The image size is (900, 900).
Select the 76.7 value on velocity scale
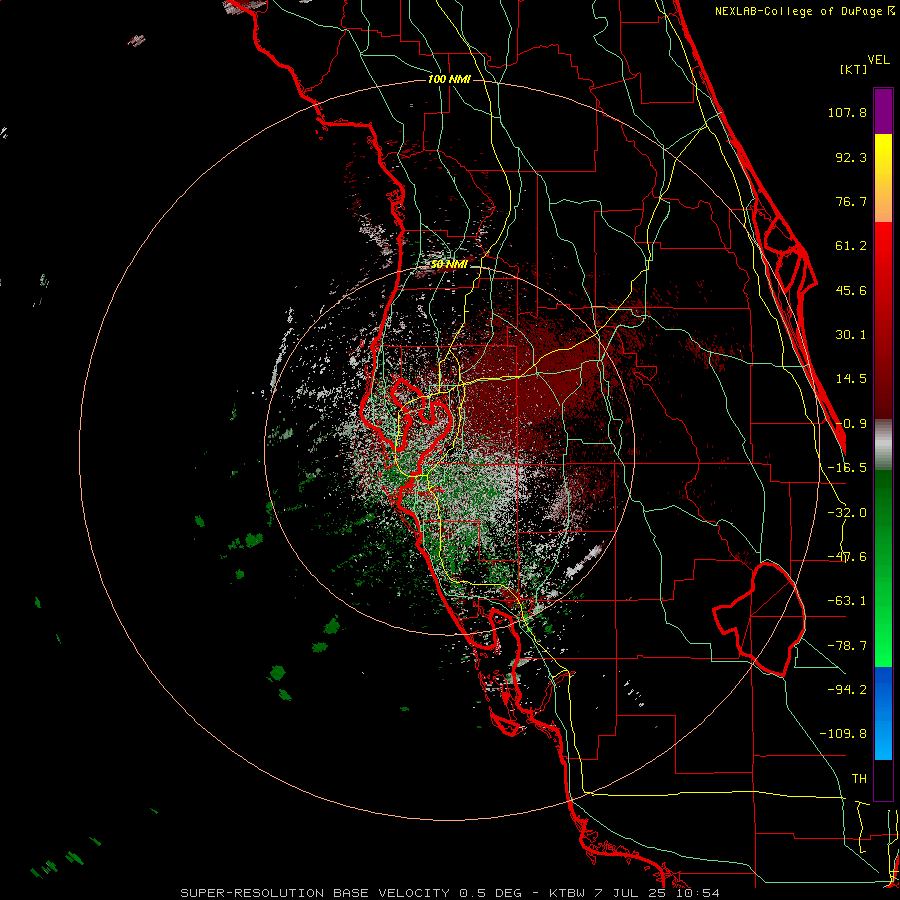pos(851,201)
